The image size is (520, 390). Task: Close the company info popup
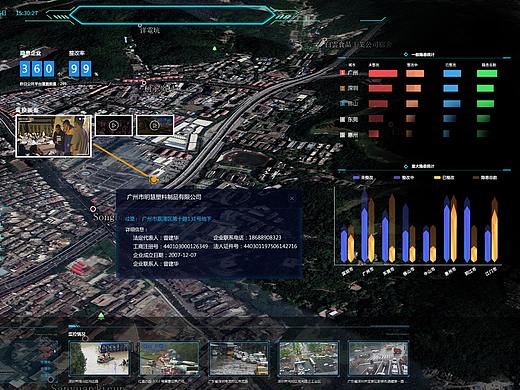[x=292, y=198]
